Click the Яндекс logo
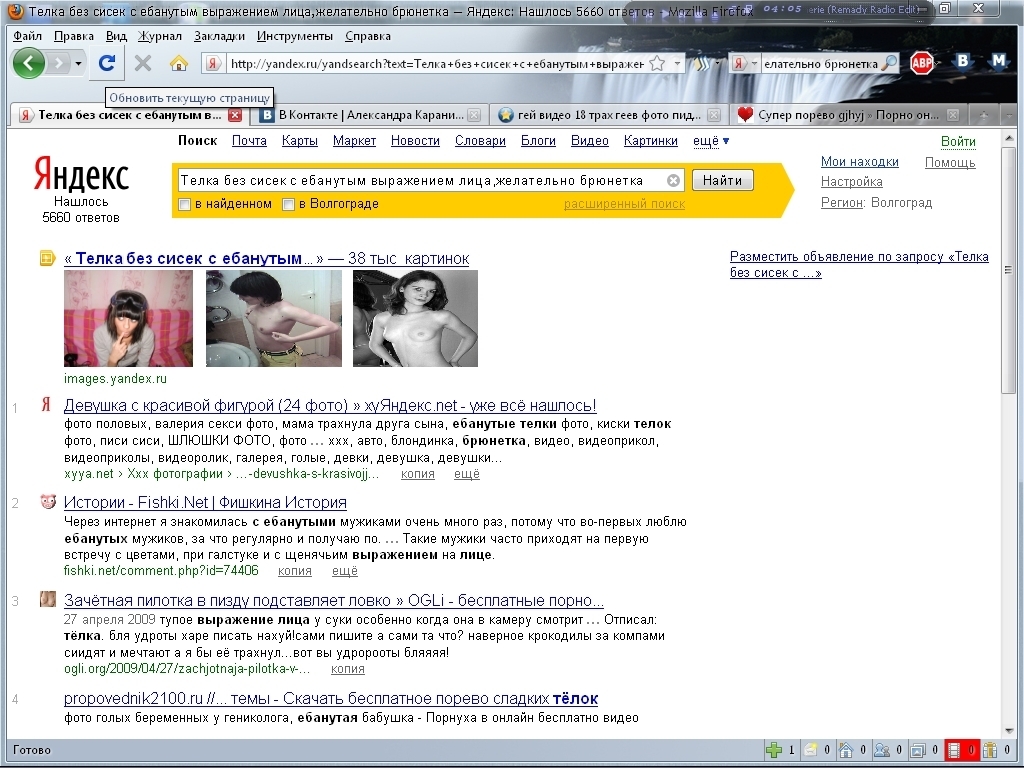The width and height of the screenshot is (1024, 768). (x=81, y=176)
